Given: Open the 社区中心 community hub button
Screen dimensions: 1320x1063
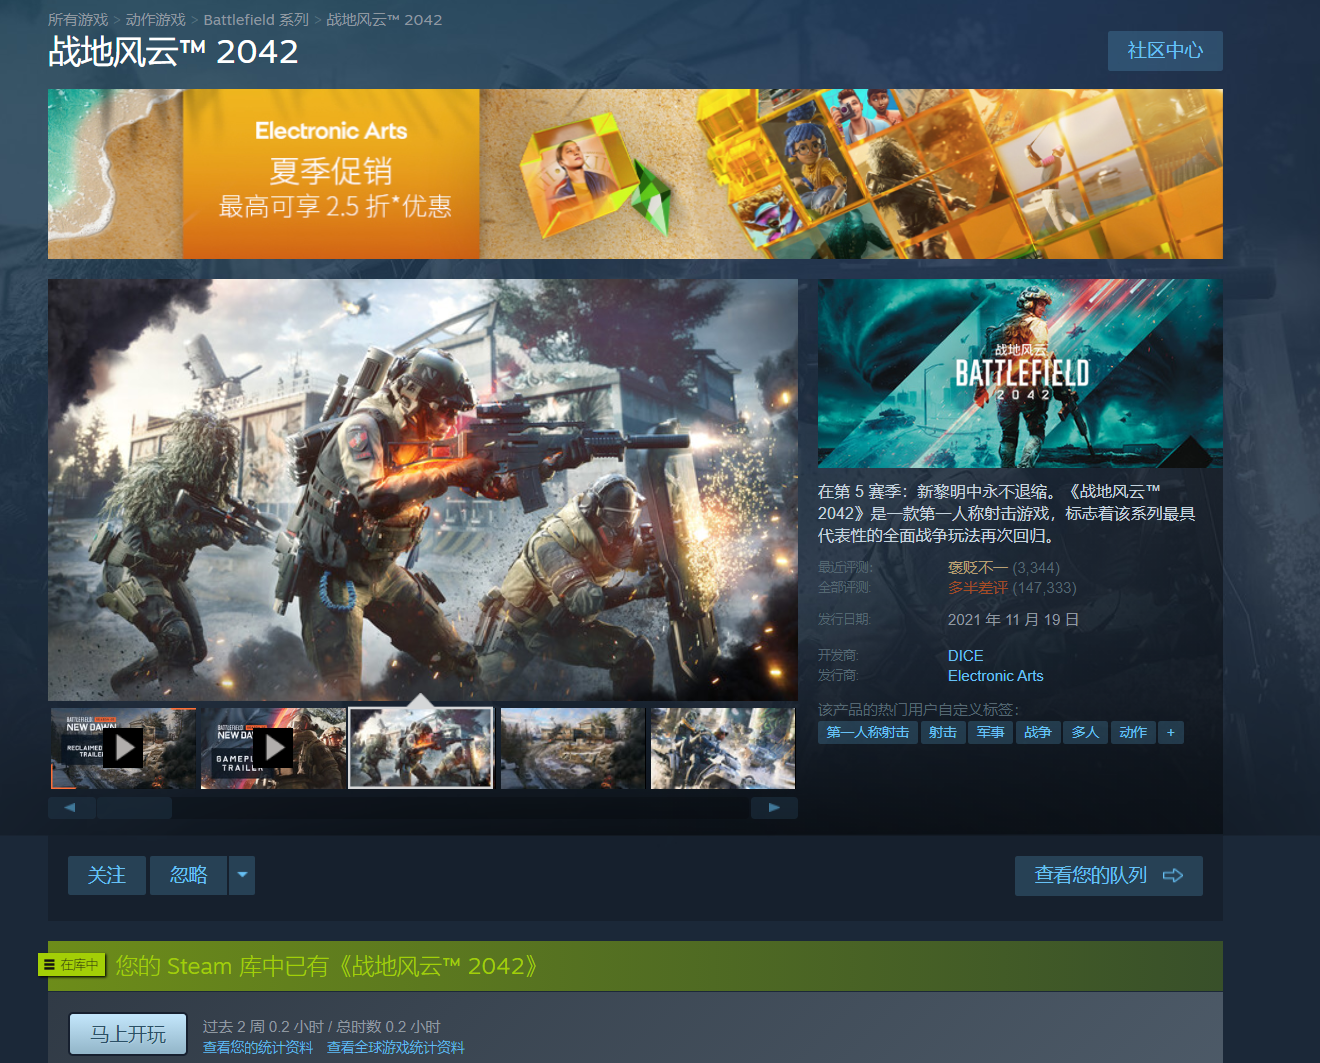Looking at the screenshot, I should tap(1165, 51).
